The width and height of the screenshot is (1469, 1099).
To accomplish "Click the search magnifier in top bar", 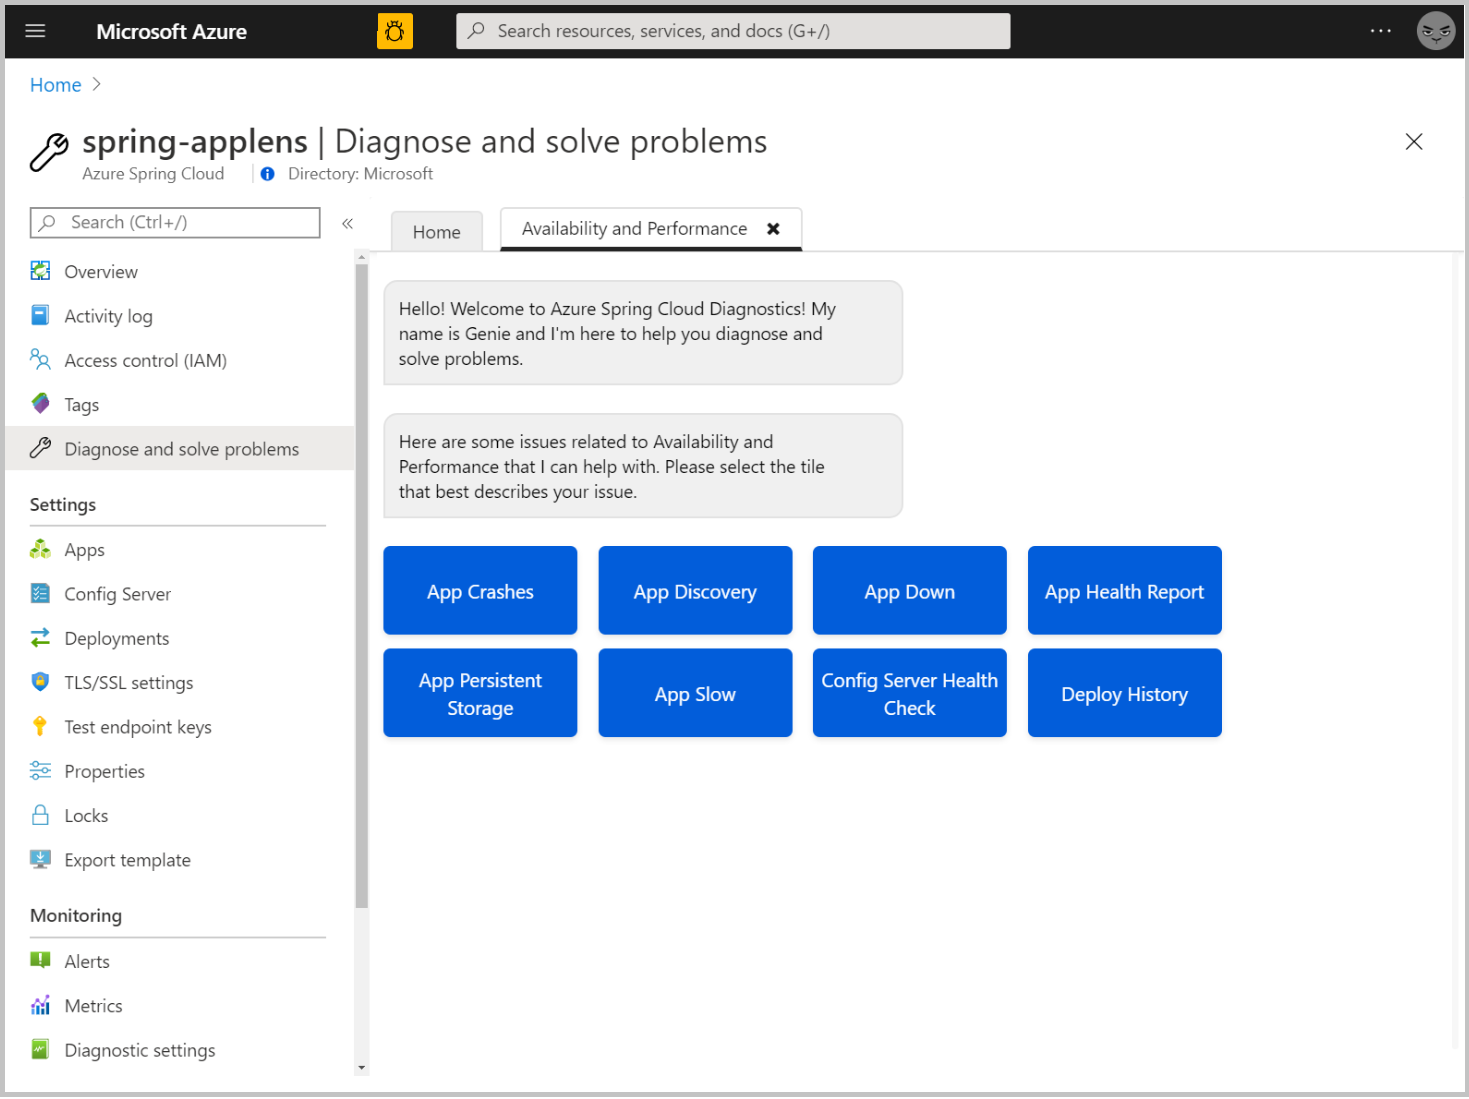I will (477, 31).
